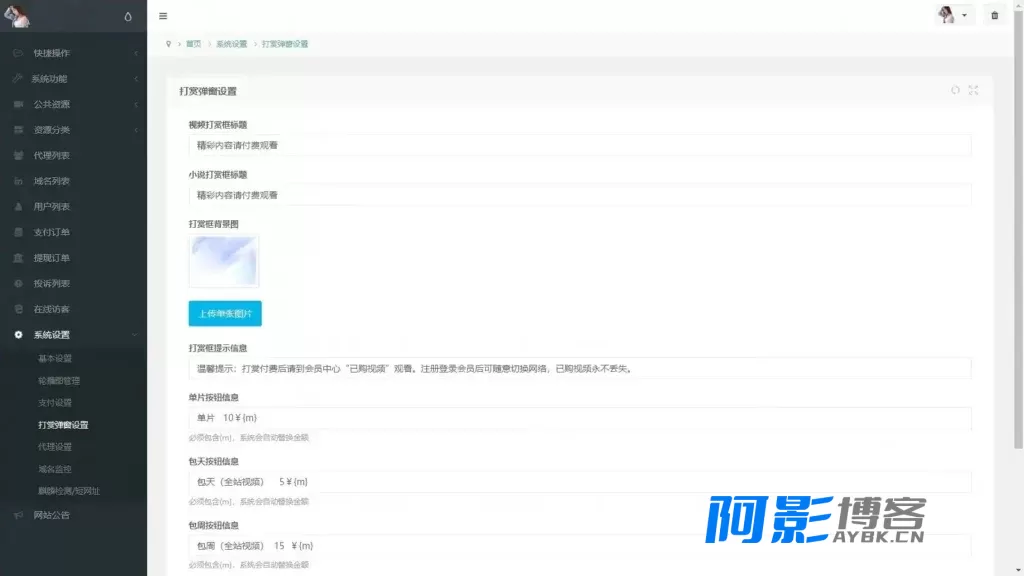1024x576 pixels.
Task: Go to 首页 breadcrumb link
Action: coord(193,44)
